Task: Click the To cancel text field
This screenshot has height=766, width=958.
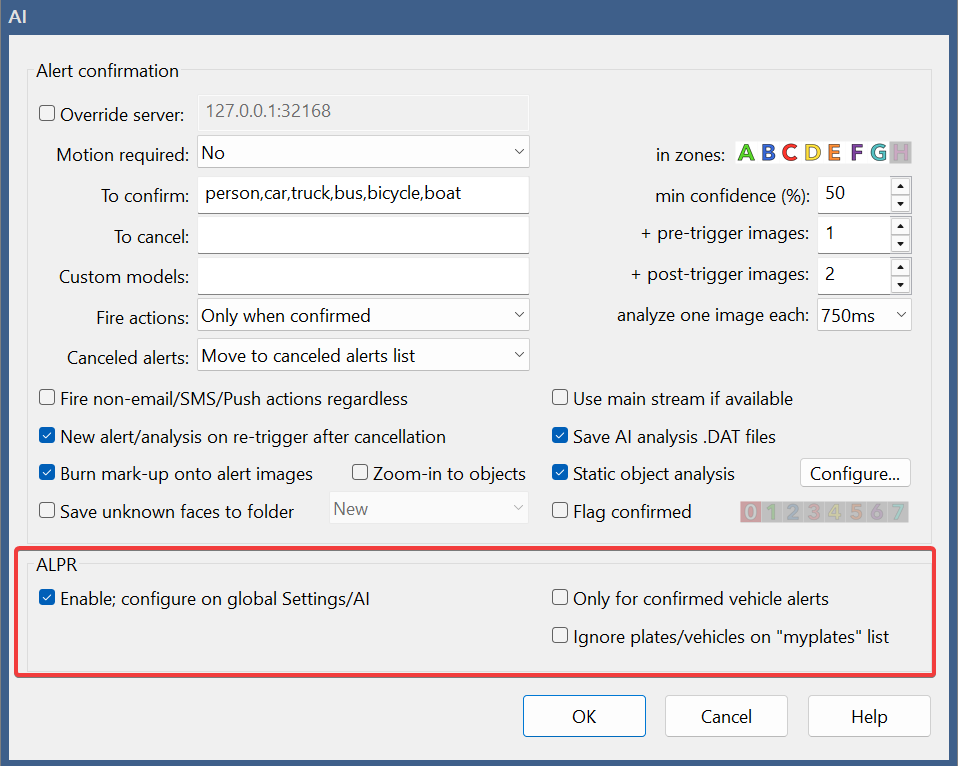Action: (363, 236)
